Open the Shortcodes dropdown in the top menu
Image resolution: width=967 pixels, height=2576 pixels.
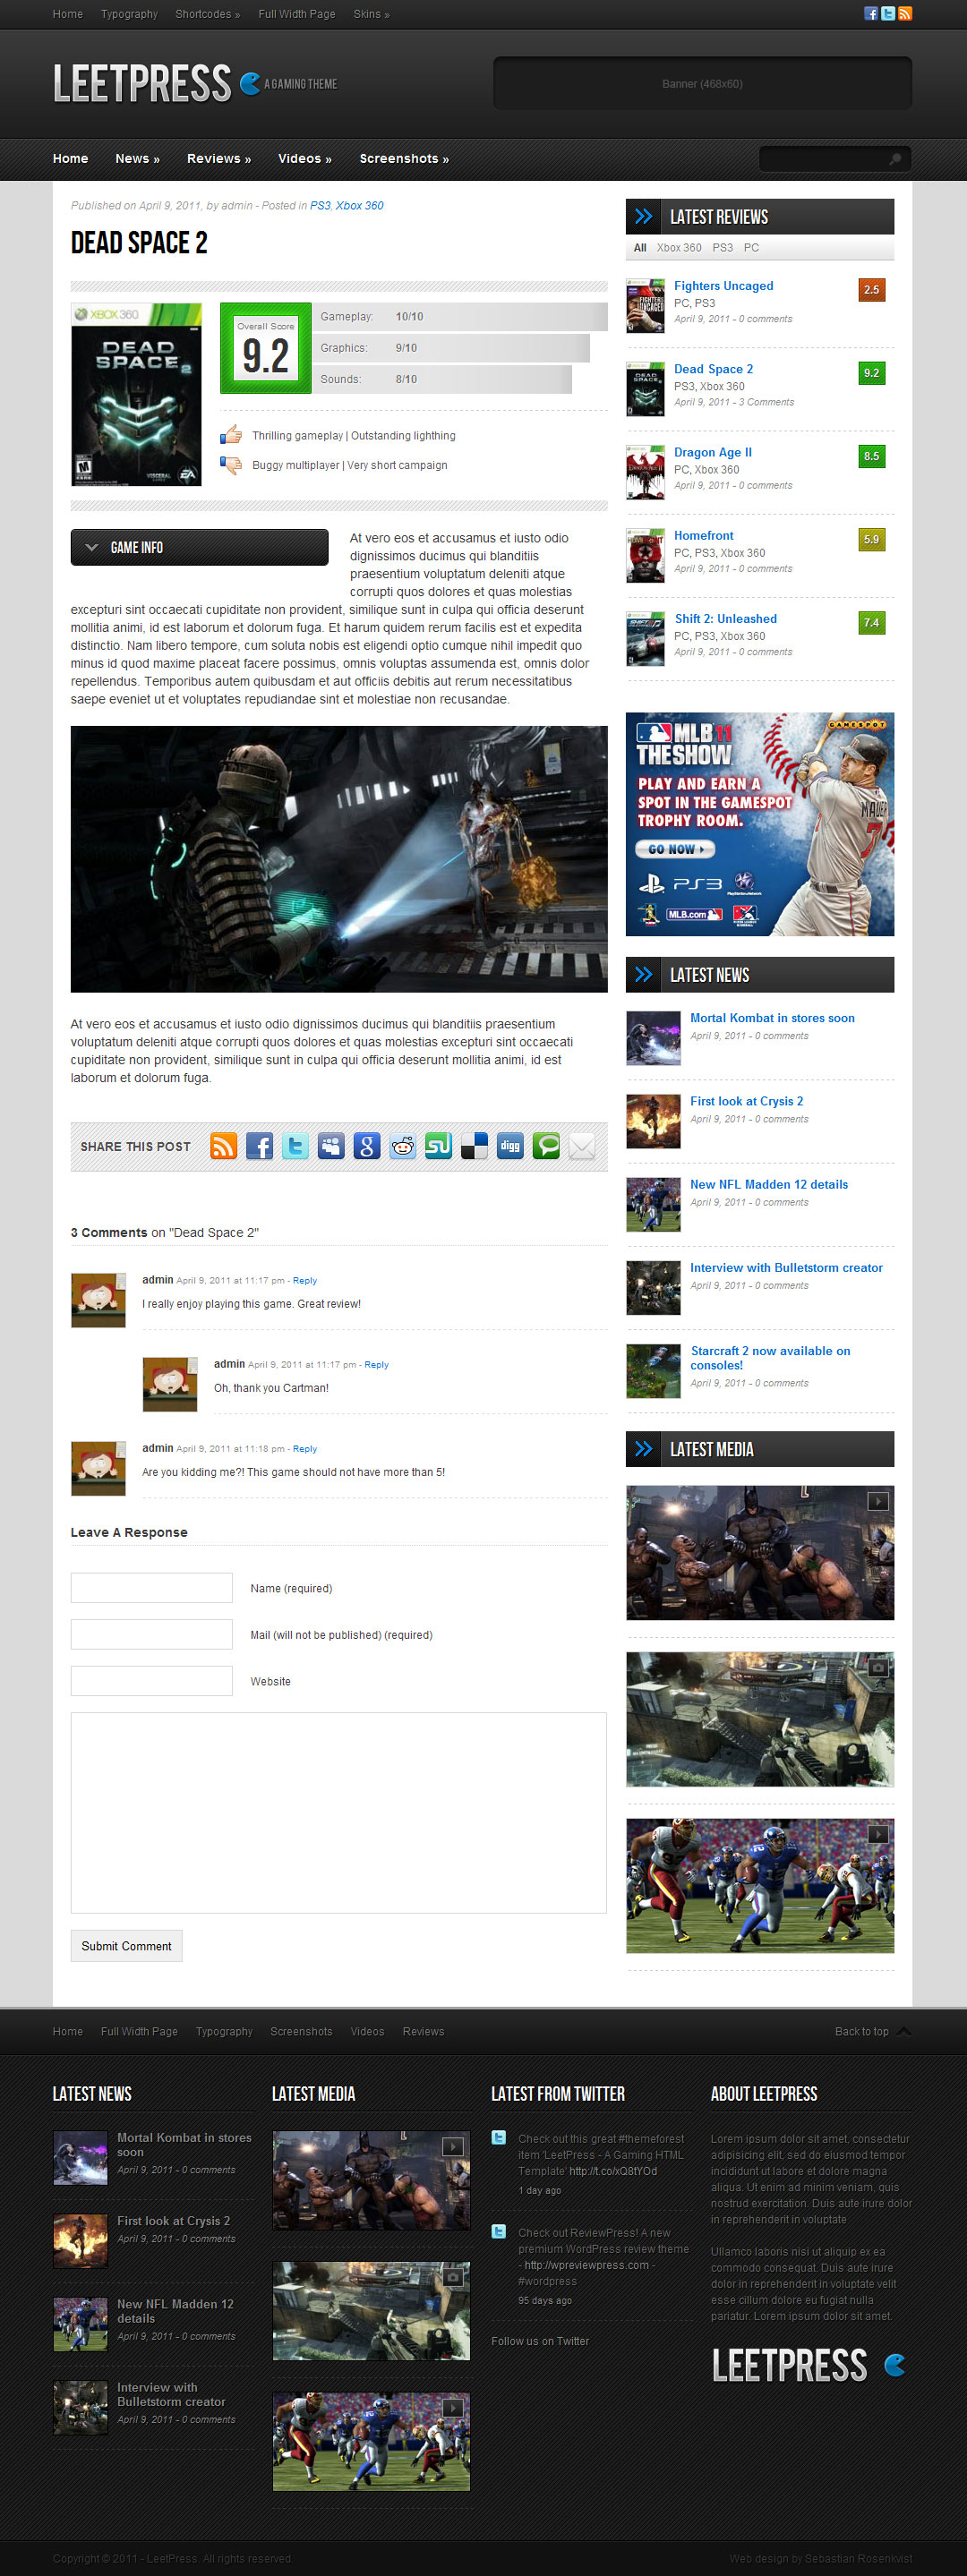pos(208,14)
